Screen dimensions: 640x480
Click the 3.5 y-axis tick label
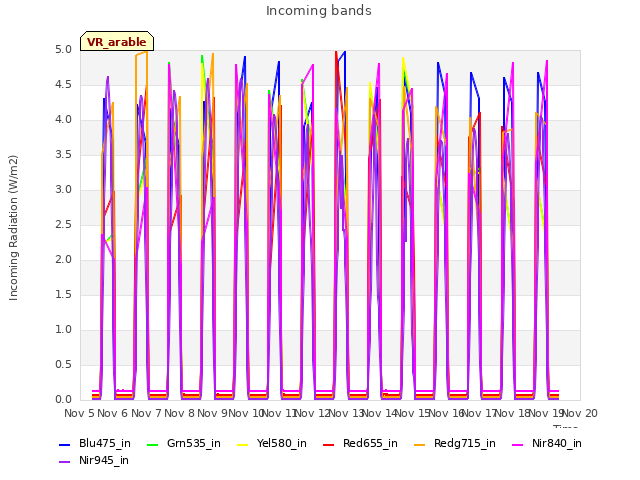point(63,155)
